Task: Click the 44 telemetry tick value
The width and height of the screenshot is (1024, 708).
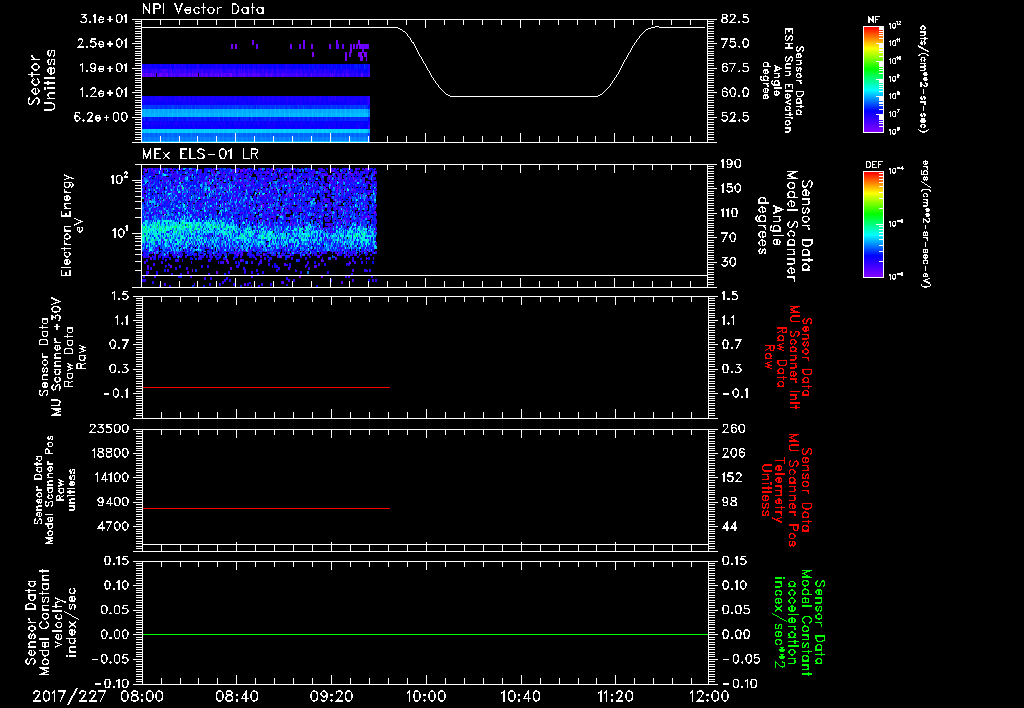Action: click(729, 526)
